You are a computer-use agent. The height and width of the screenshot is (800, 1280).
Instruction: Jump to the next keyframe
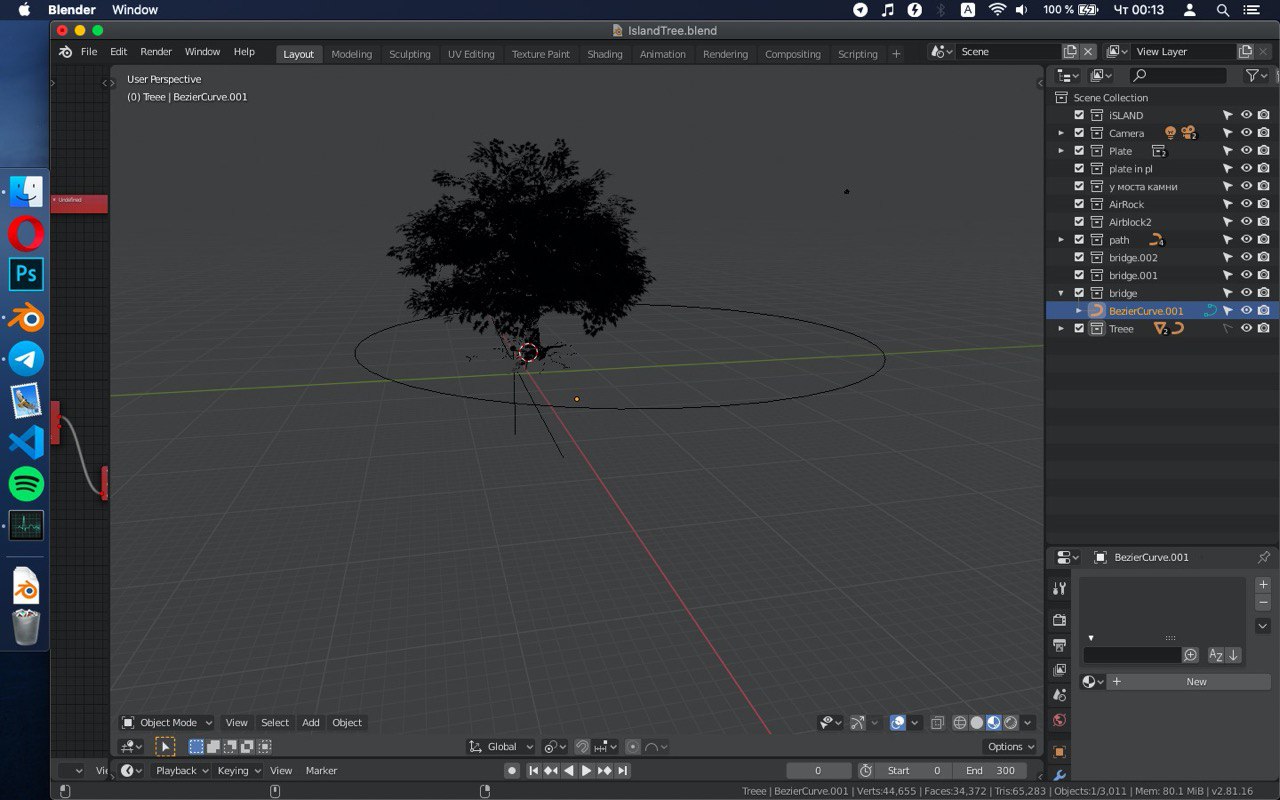(x=605, y=770)
